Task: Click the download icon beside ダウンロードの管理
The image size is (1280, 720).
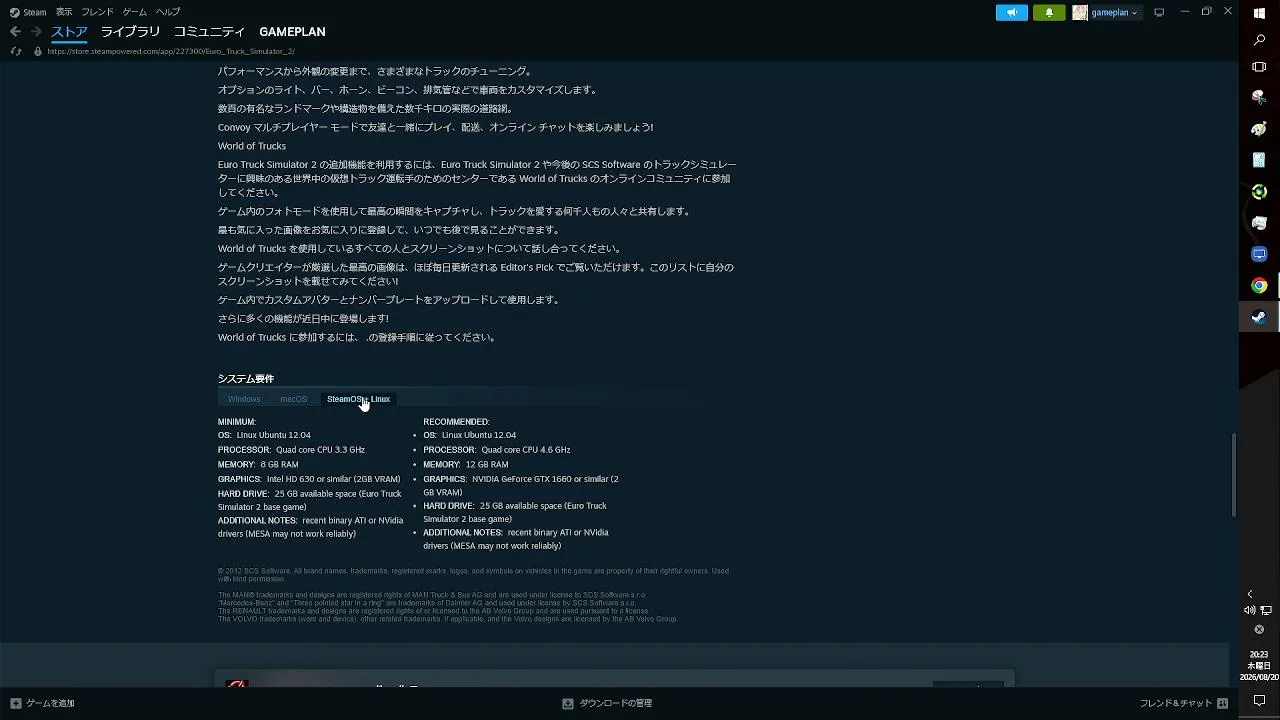Action: pos(568,704)
